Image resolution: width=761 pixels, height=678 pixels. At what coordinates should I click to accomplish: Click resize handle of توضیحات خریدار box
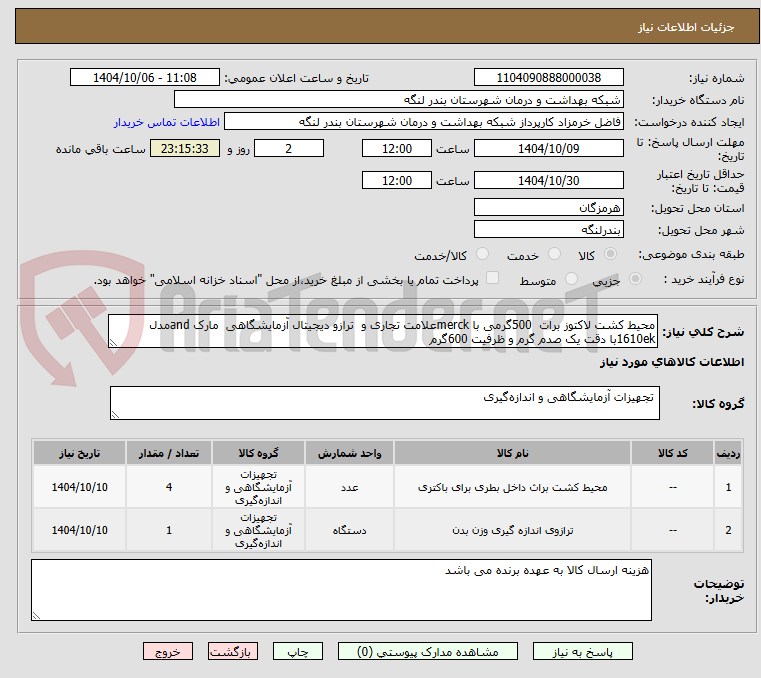coord(36,615)
